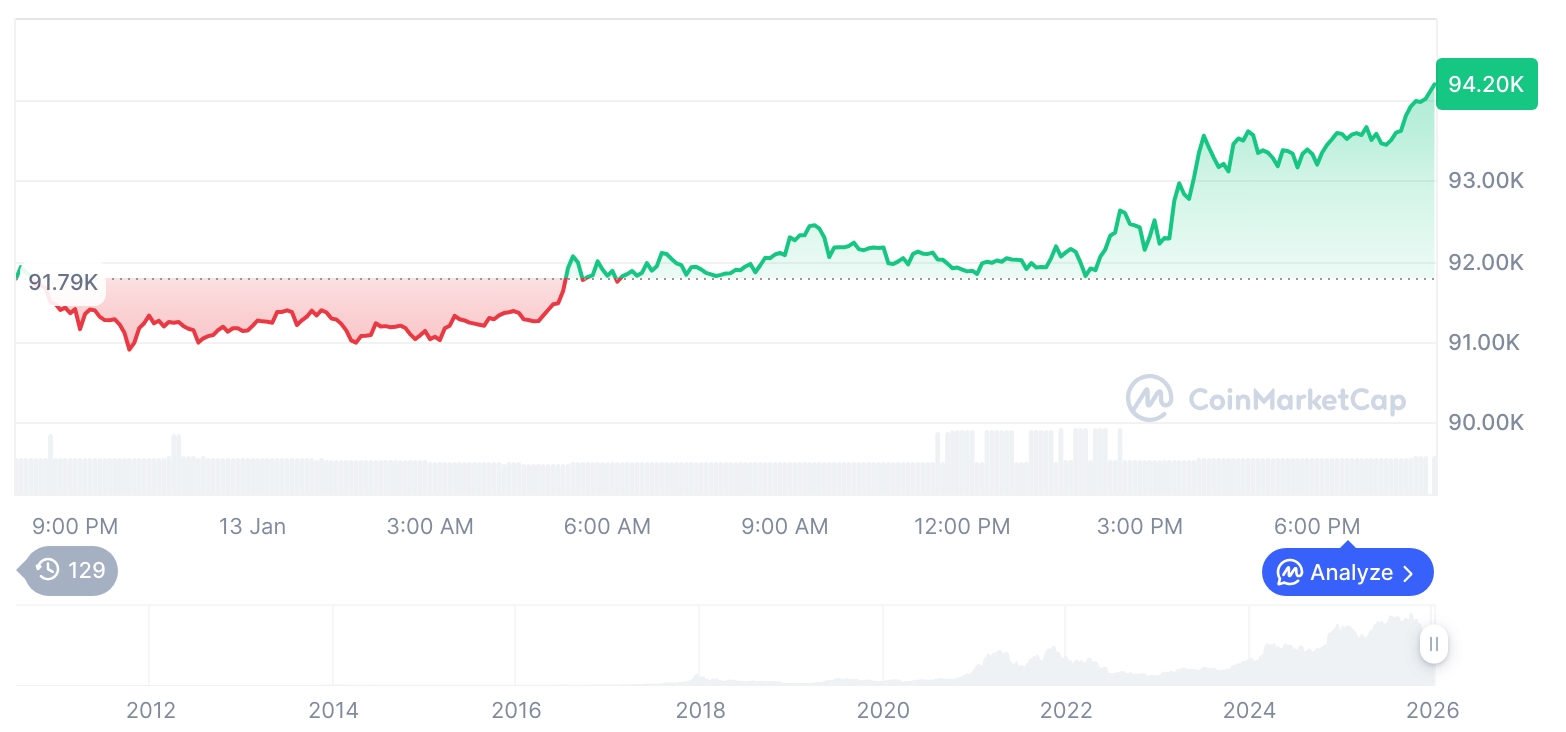
Task: Click the 2012 year on the overview timeline
Action: pyautogui.click(x=151, y=710)
